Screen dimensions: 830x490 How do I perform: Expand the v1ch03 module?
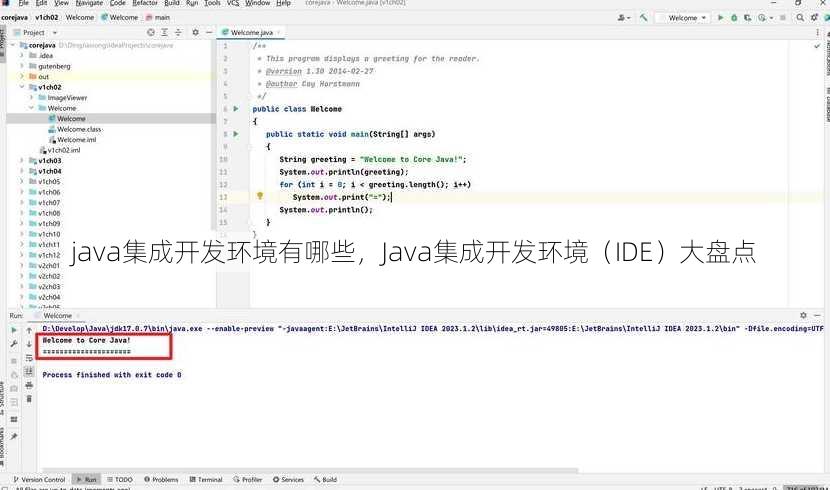pos(22,160)
